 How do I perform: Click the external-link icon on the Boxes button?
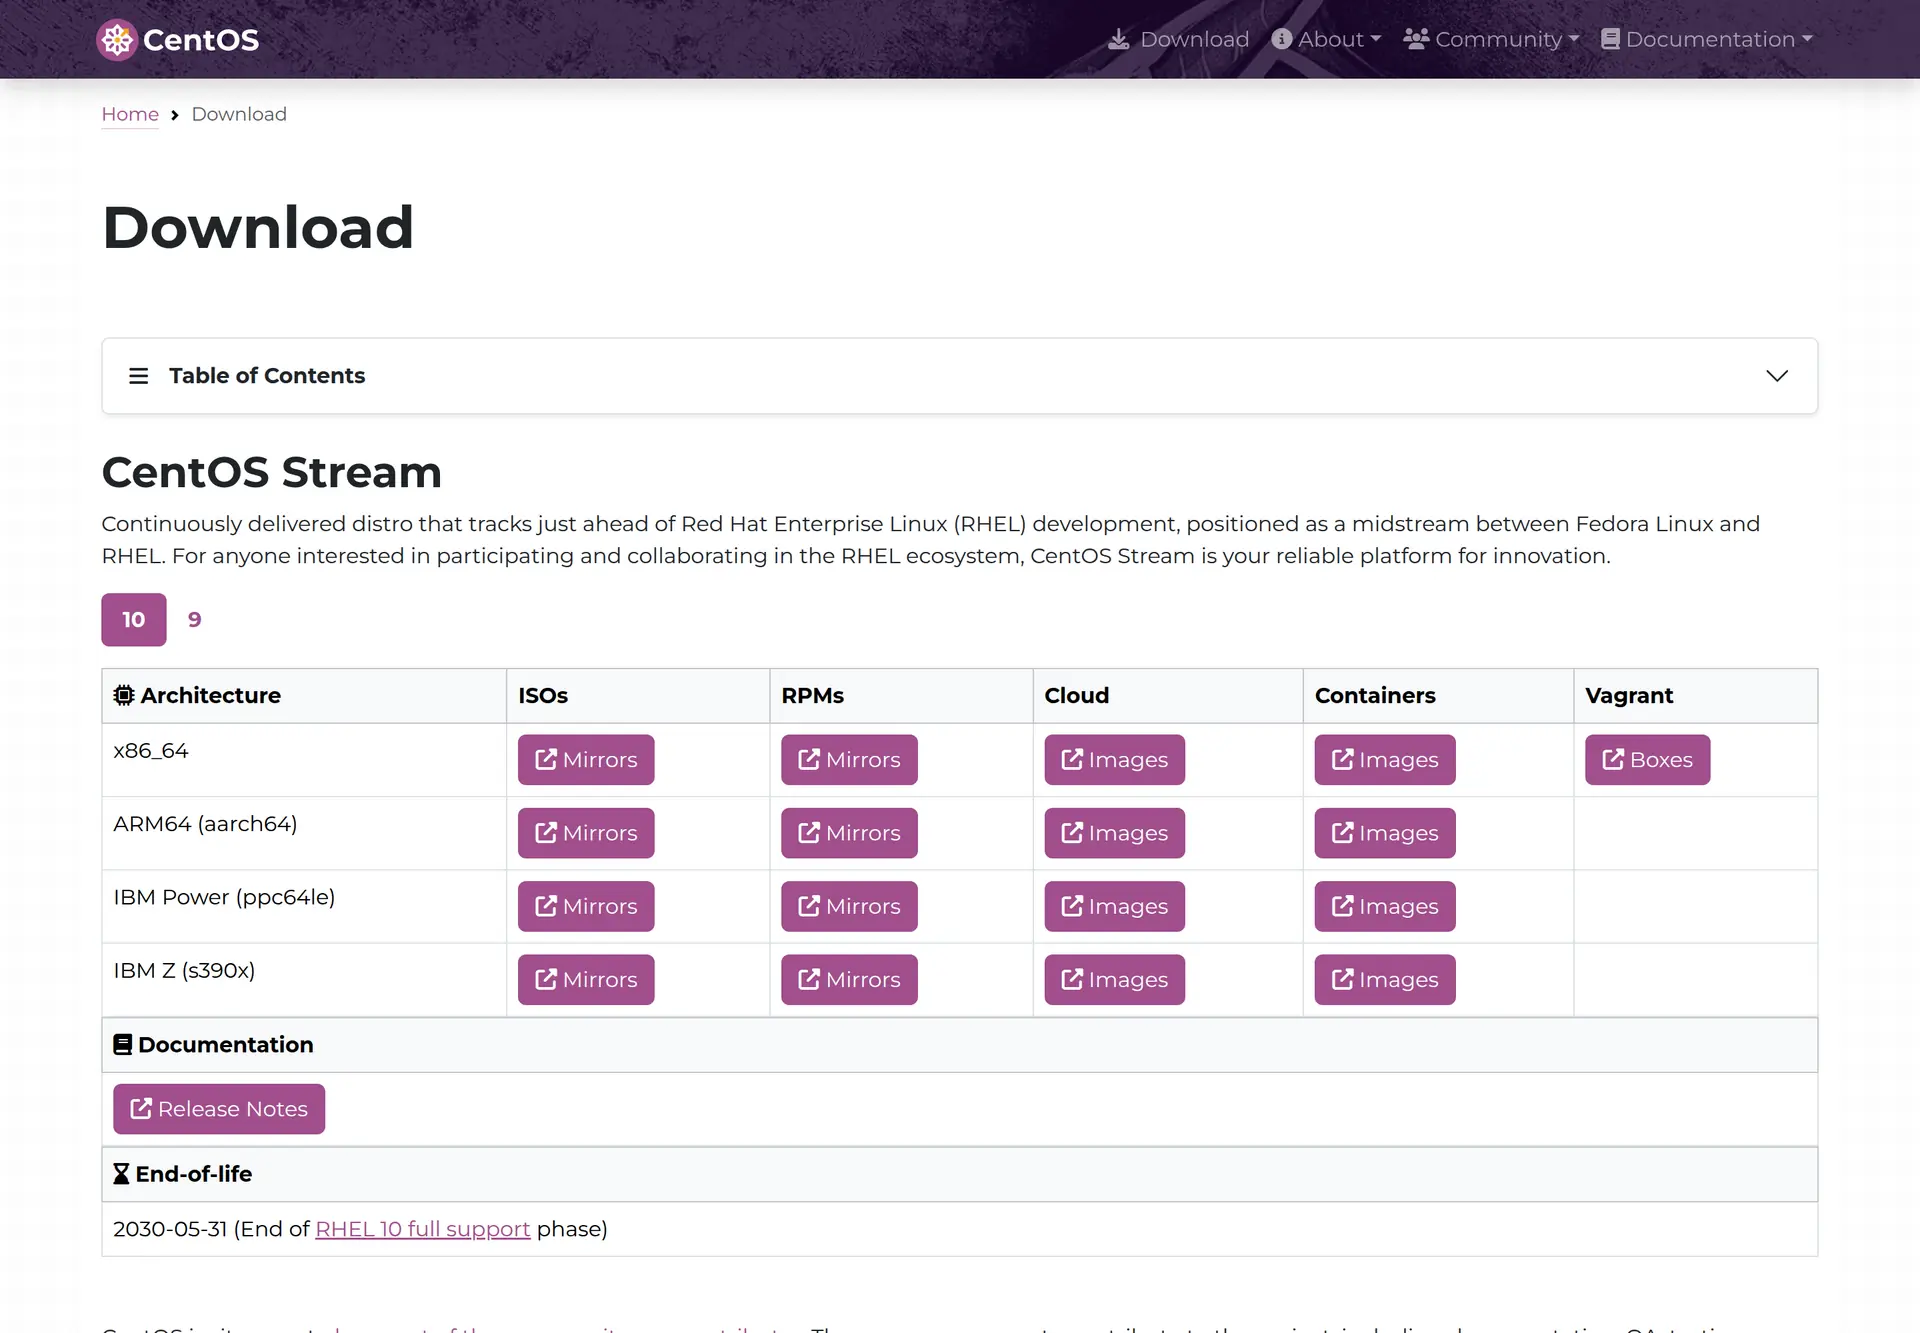(1613, 760)
